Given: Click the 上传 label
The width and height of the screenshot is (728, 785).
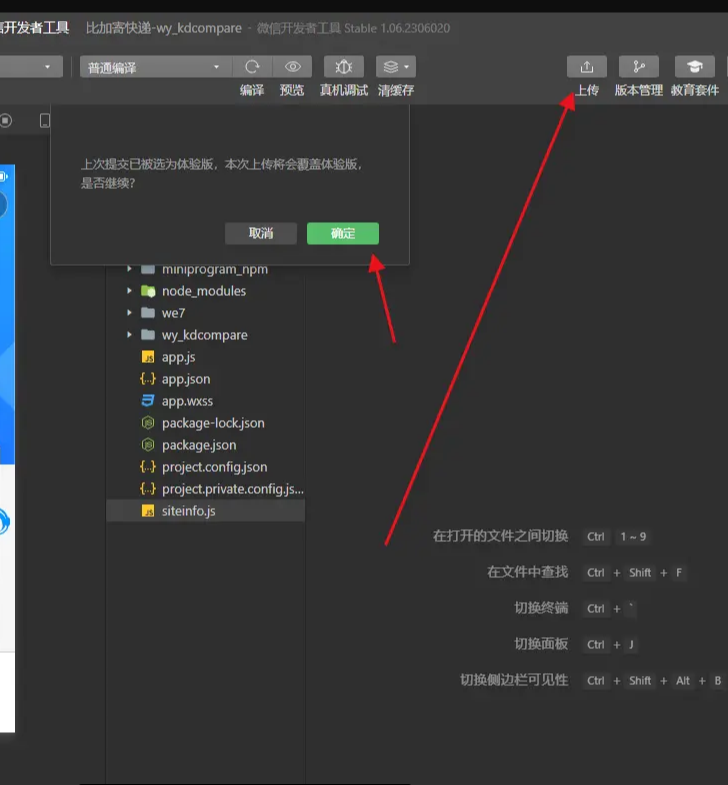Looking at the screenshot, I should (587, 91).
